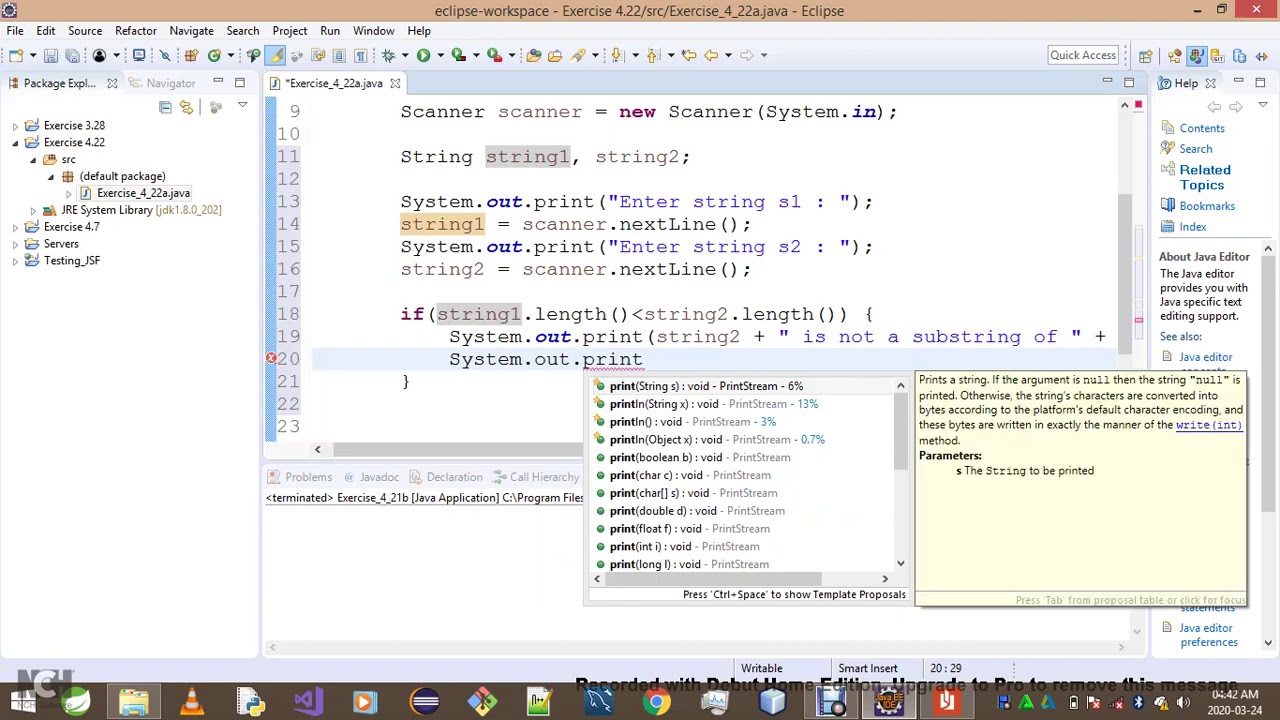Click the Next Annotation arrow icon

[x=617, y=55]
